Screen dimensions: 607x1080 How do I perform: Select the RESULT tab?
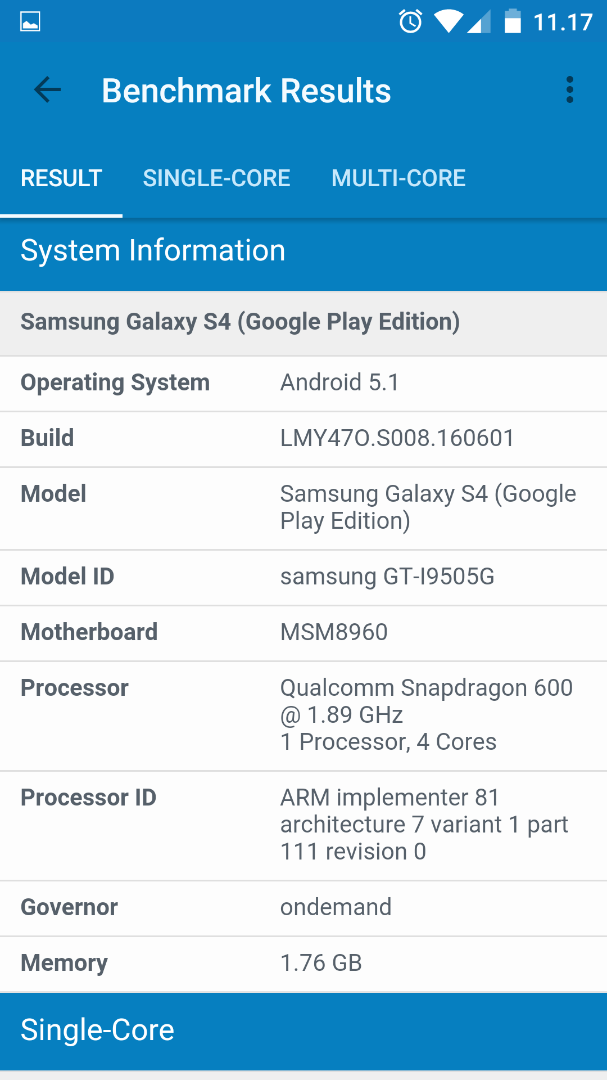coord(61,178)
